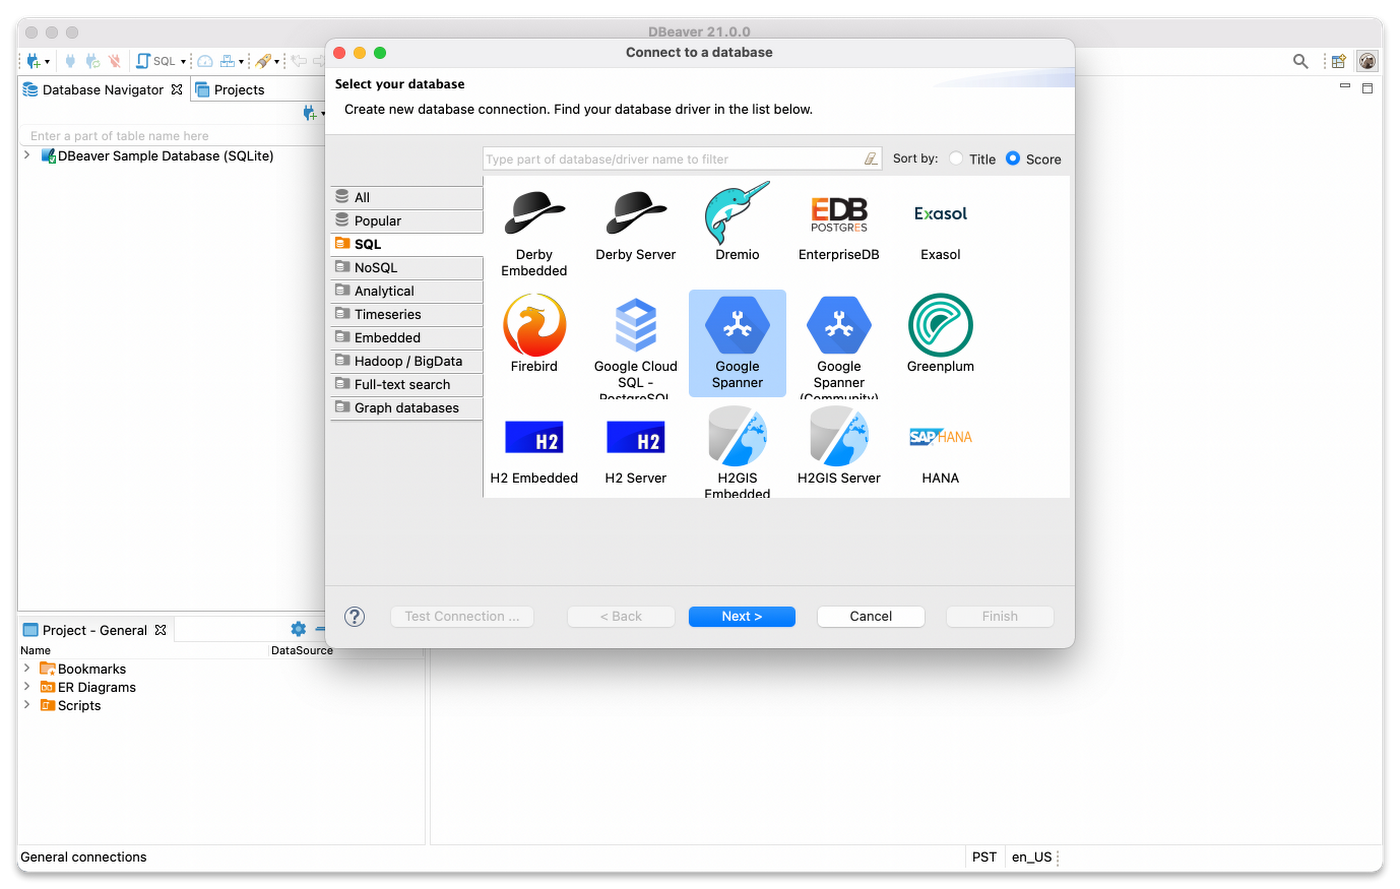
Task: Select the Derby Embedded driver
Action: tap(534, 231)
